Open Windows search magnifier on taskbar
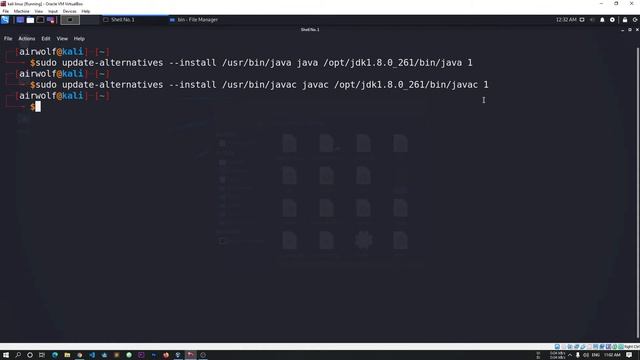 (x=18, y=355)
